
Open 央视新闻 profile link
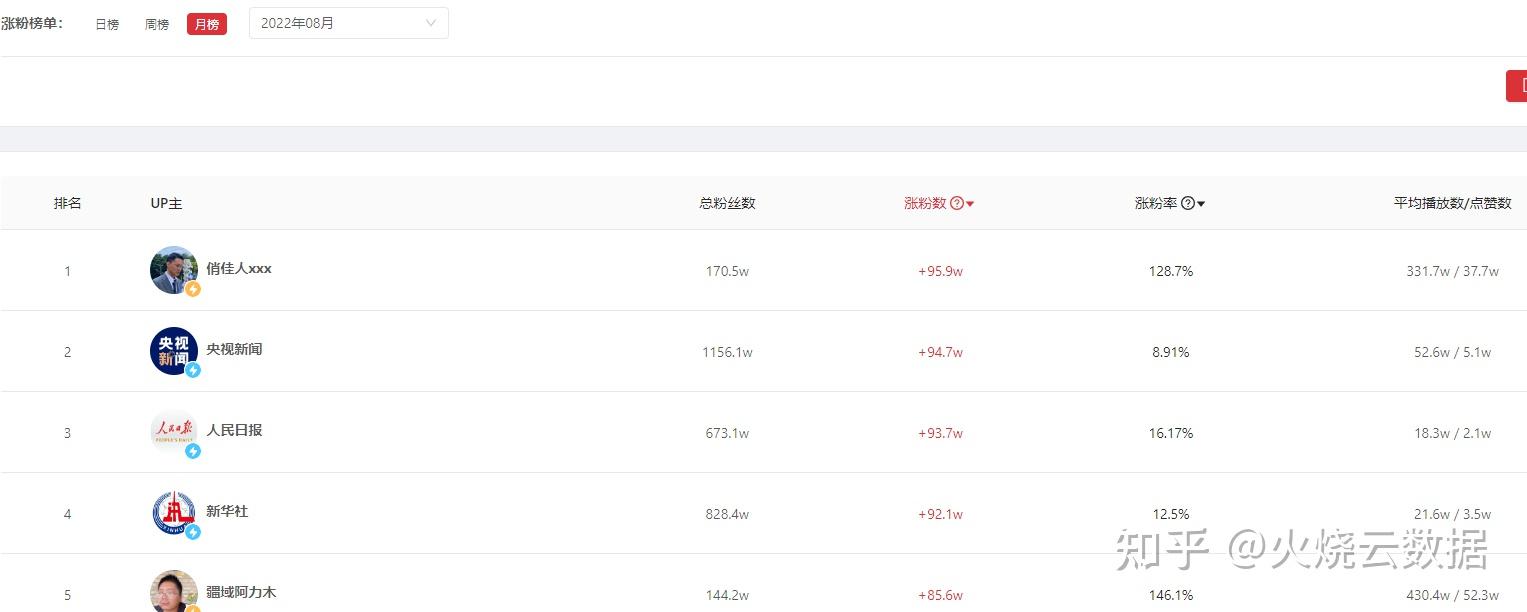[234, 350]
